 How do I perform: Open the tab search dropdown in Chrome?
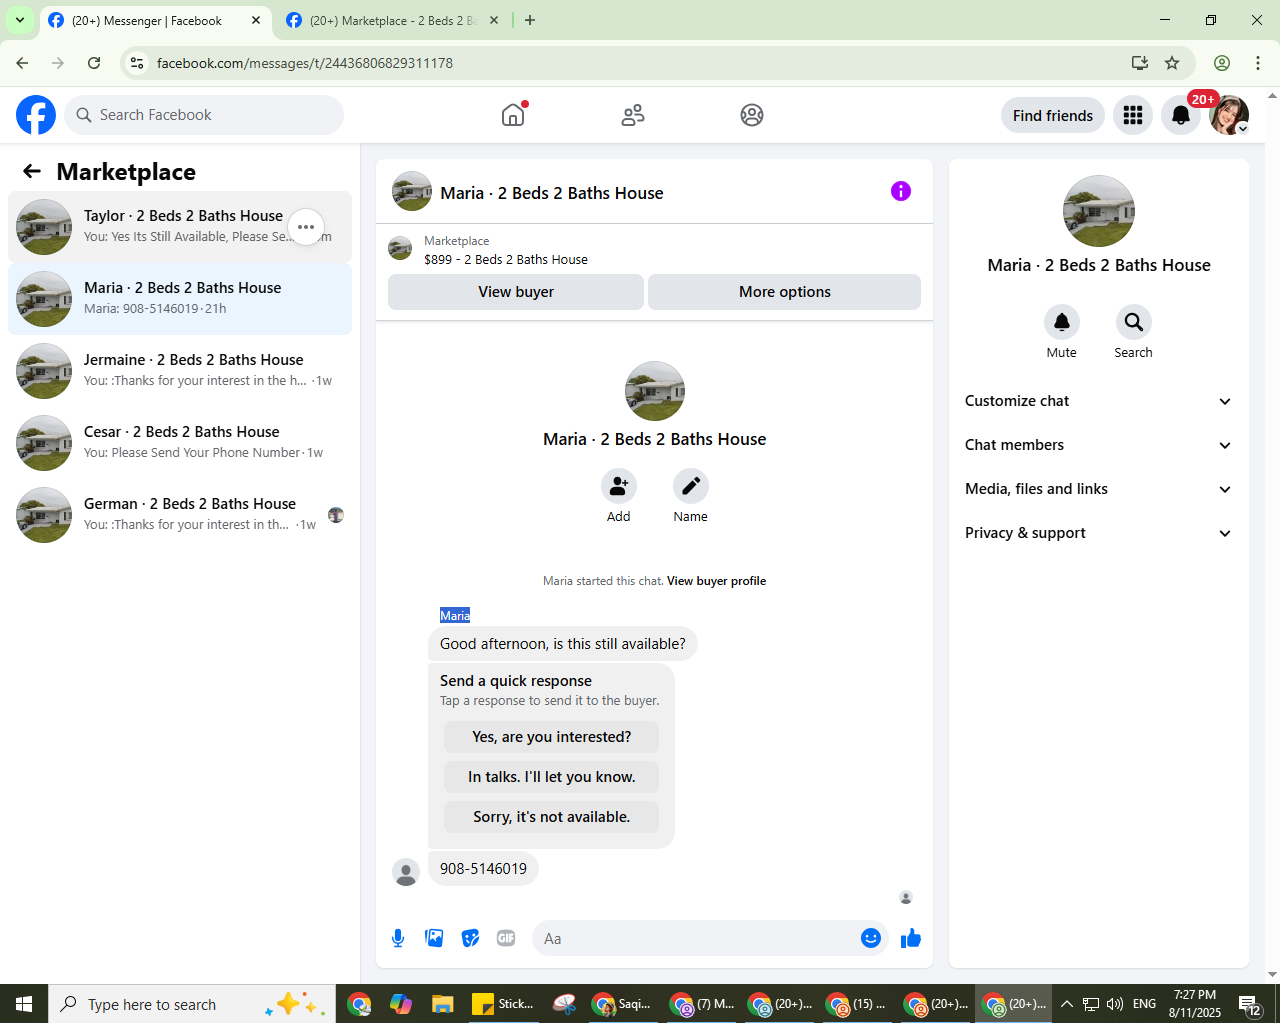click(20, 20)
